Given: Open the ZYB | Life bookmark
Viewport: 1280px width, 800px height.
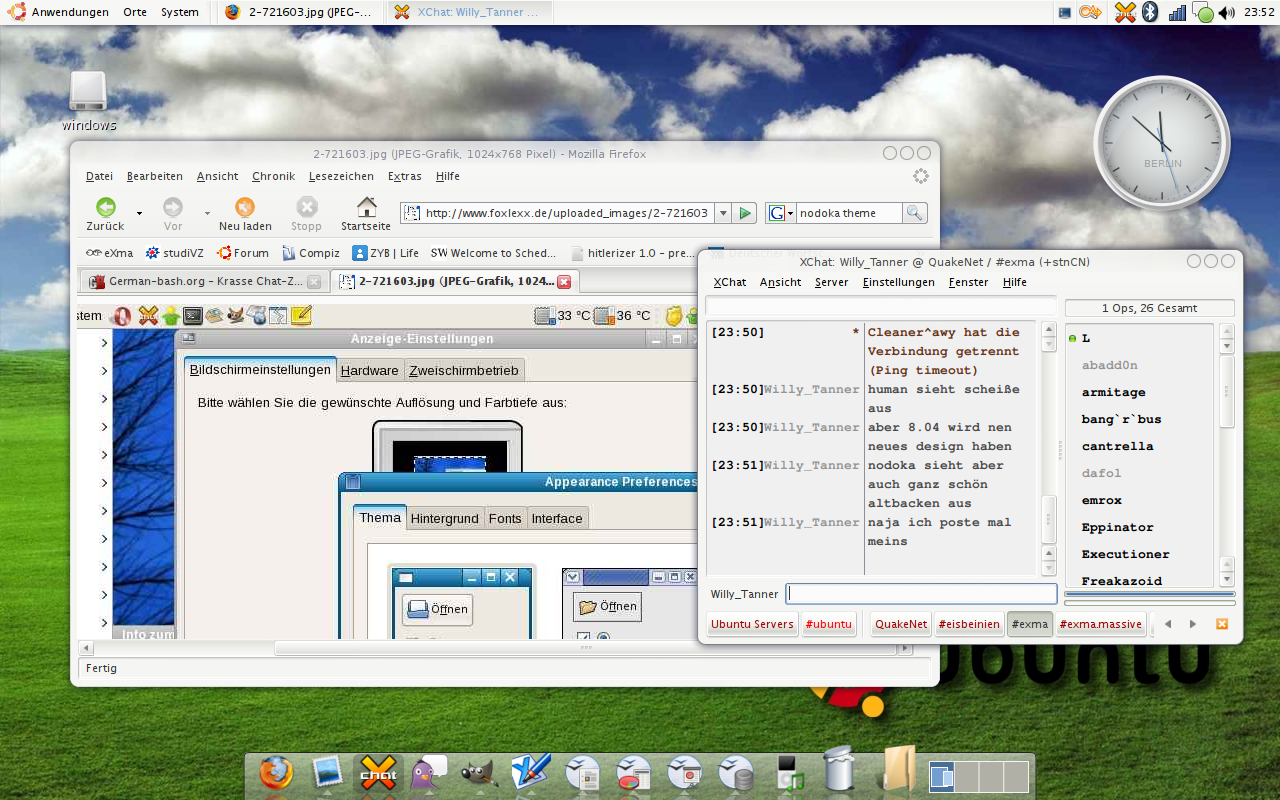Looking at the screenshot, I should (386, 253).
